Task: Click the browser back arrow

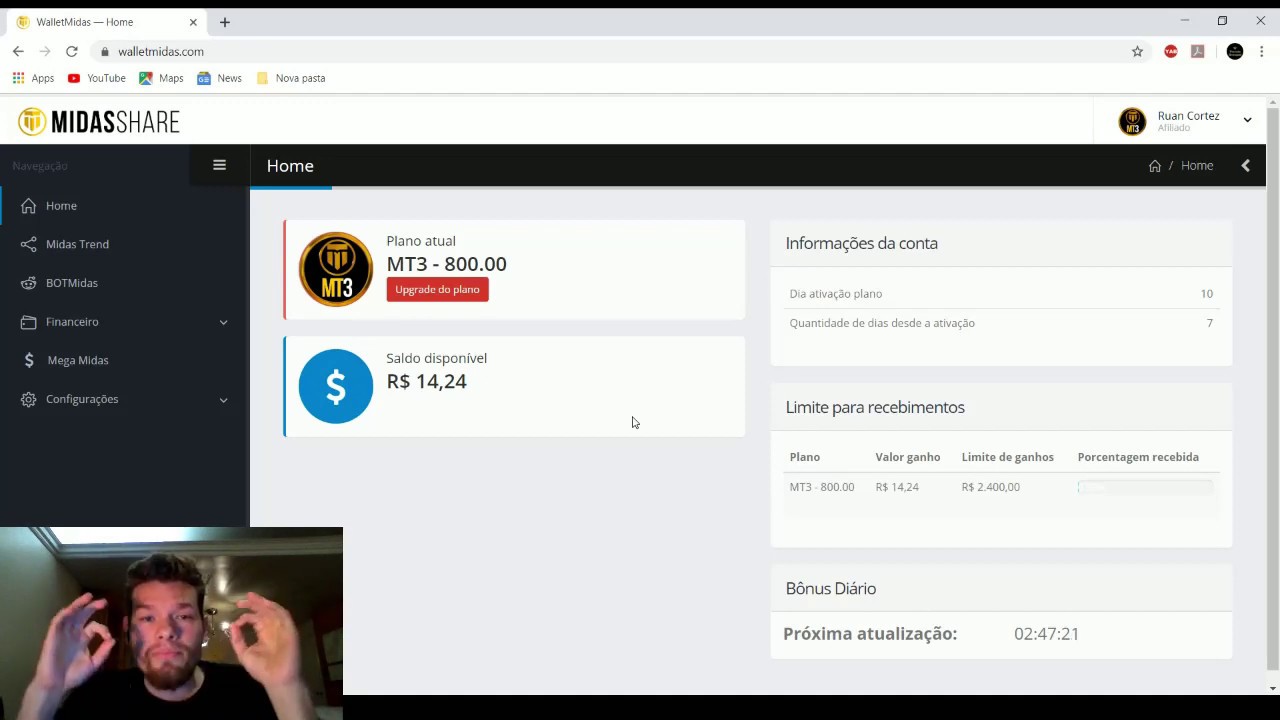Action: pos(18,51)
